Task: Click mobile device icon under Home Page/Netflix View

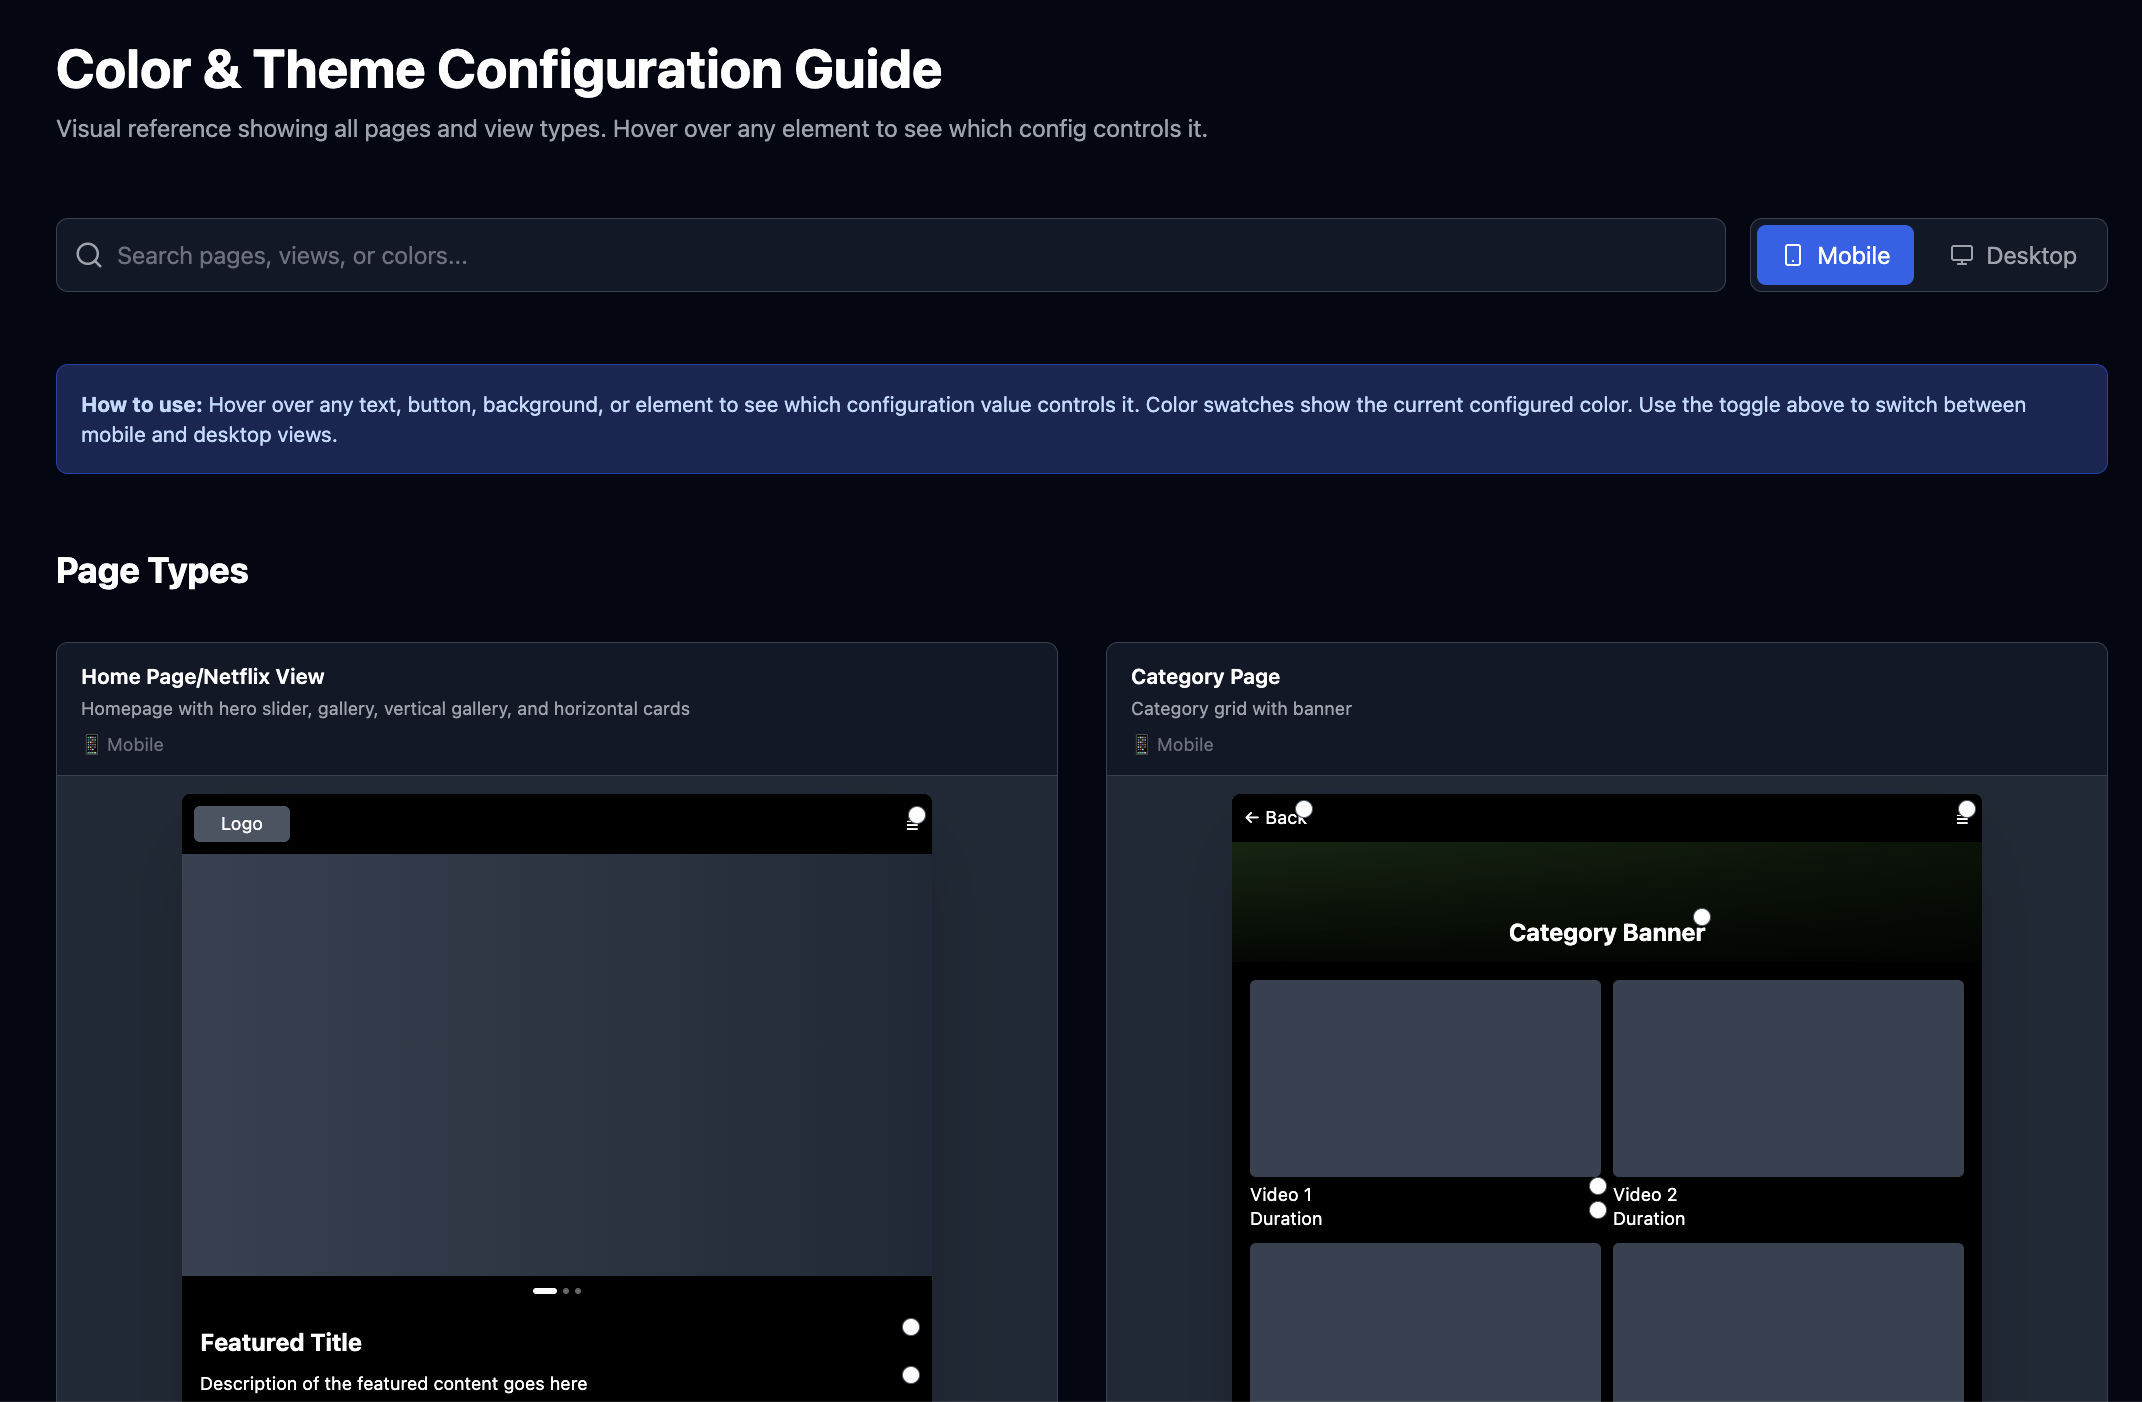Action: pos(91,745)
